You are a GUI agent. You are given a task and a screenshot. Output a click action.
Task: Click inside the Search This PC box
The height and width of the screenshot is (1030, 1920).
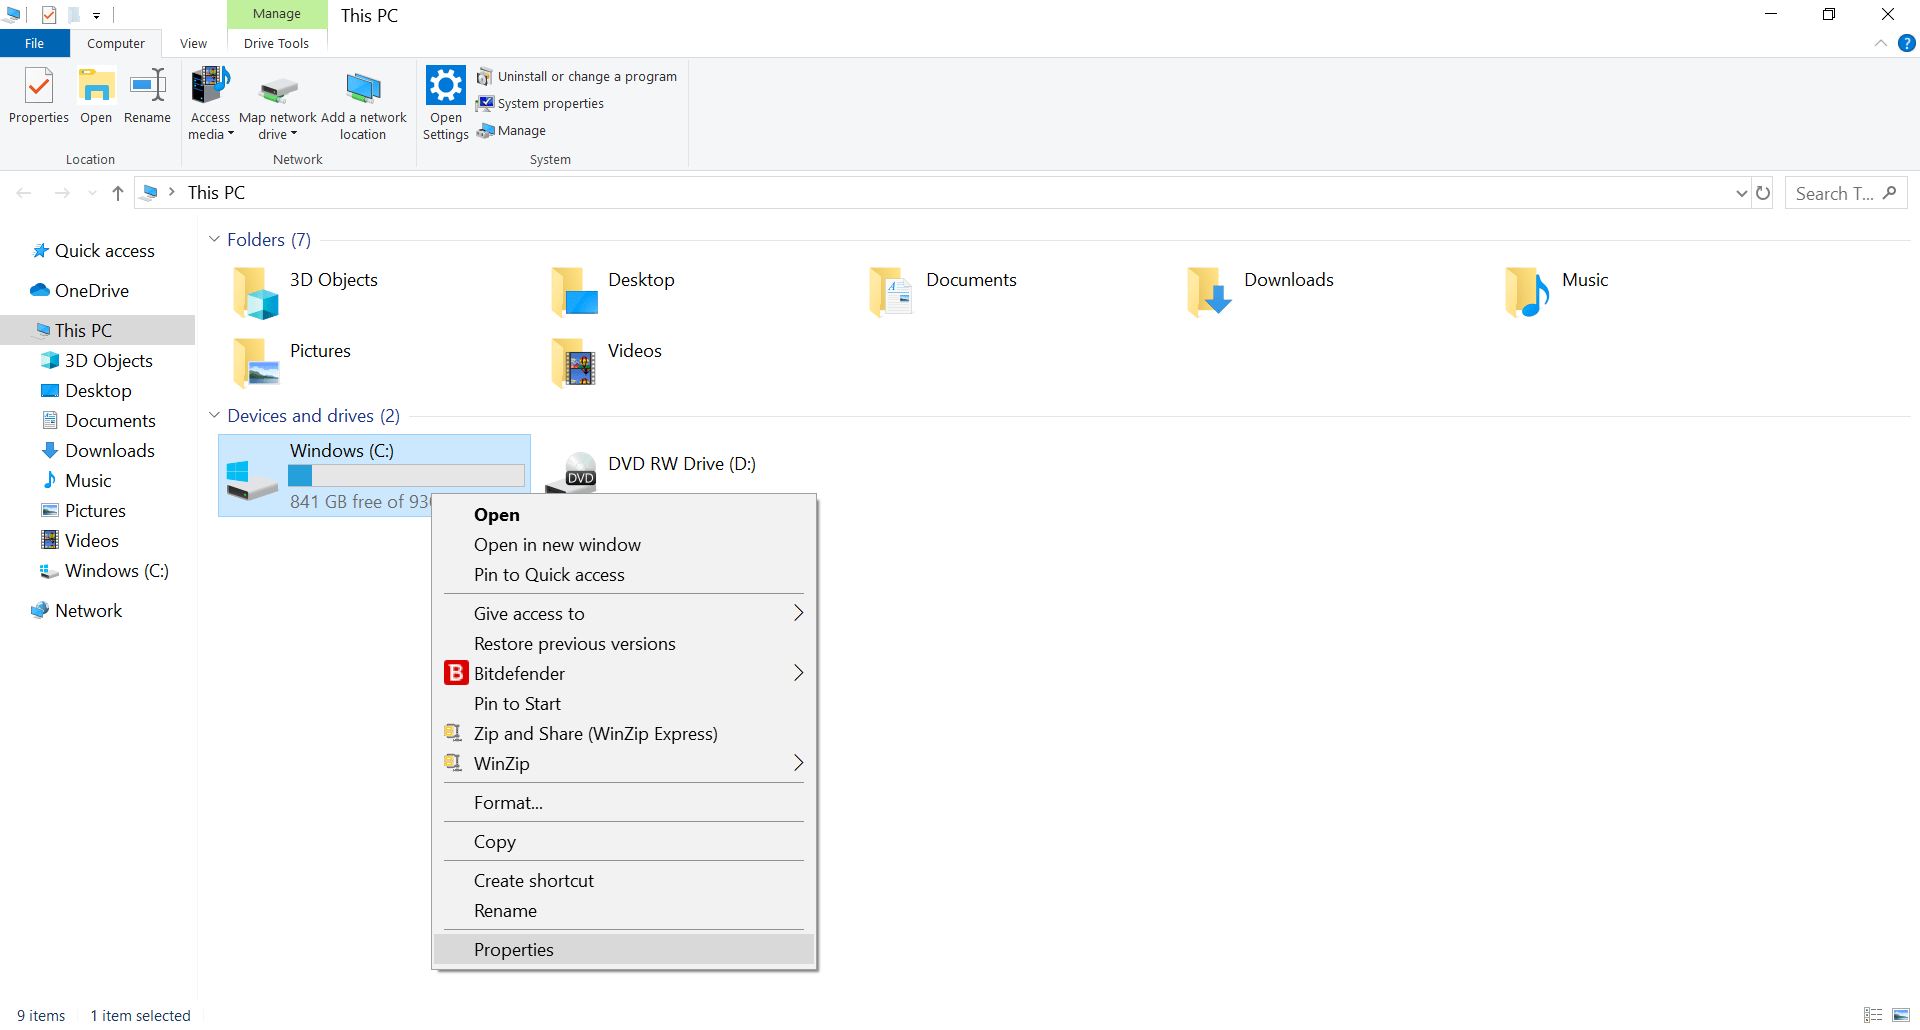(x=1840, y=192)
